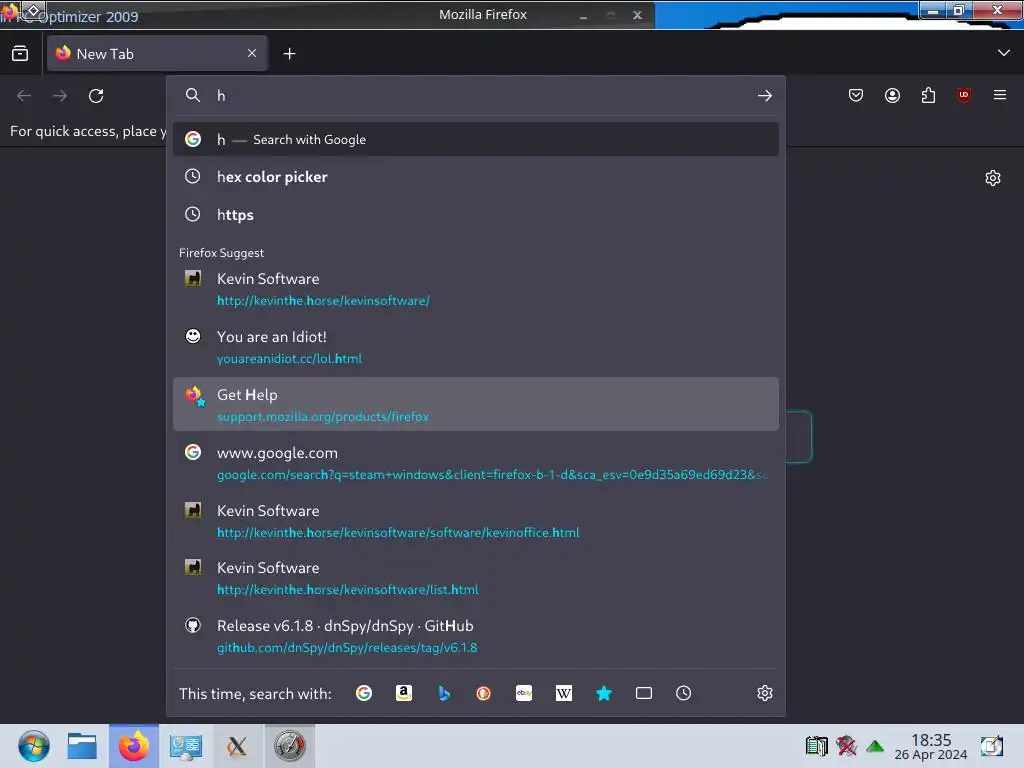Close the New Tab tab
The width and height of the screenshot is (1024, 768).
pos(252,54)
